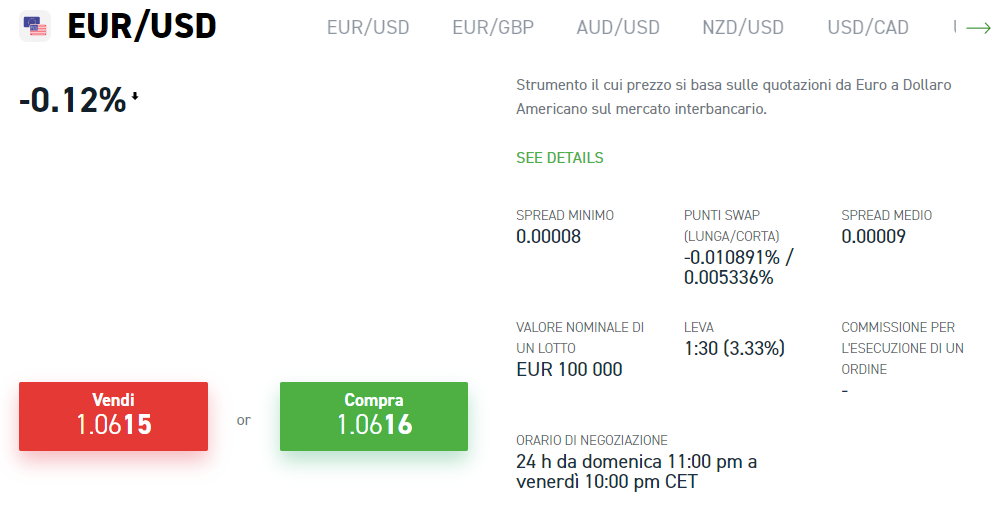Viewport: 1004px width, 508px height.
Task: Click the instrument description paragraph
Action: [734, 97]
